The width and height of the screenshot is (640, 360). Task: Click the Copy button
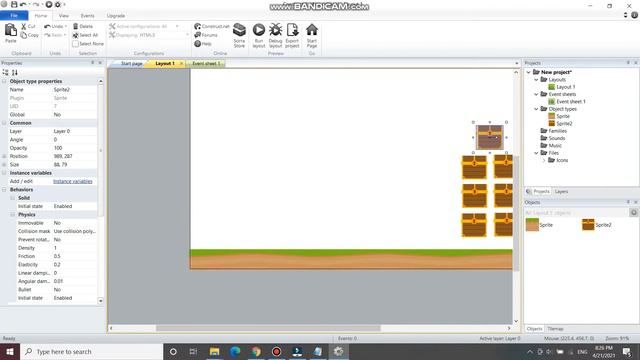click(29, 35)
